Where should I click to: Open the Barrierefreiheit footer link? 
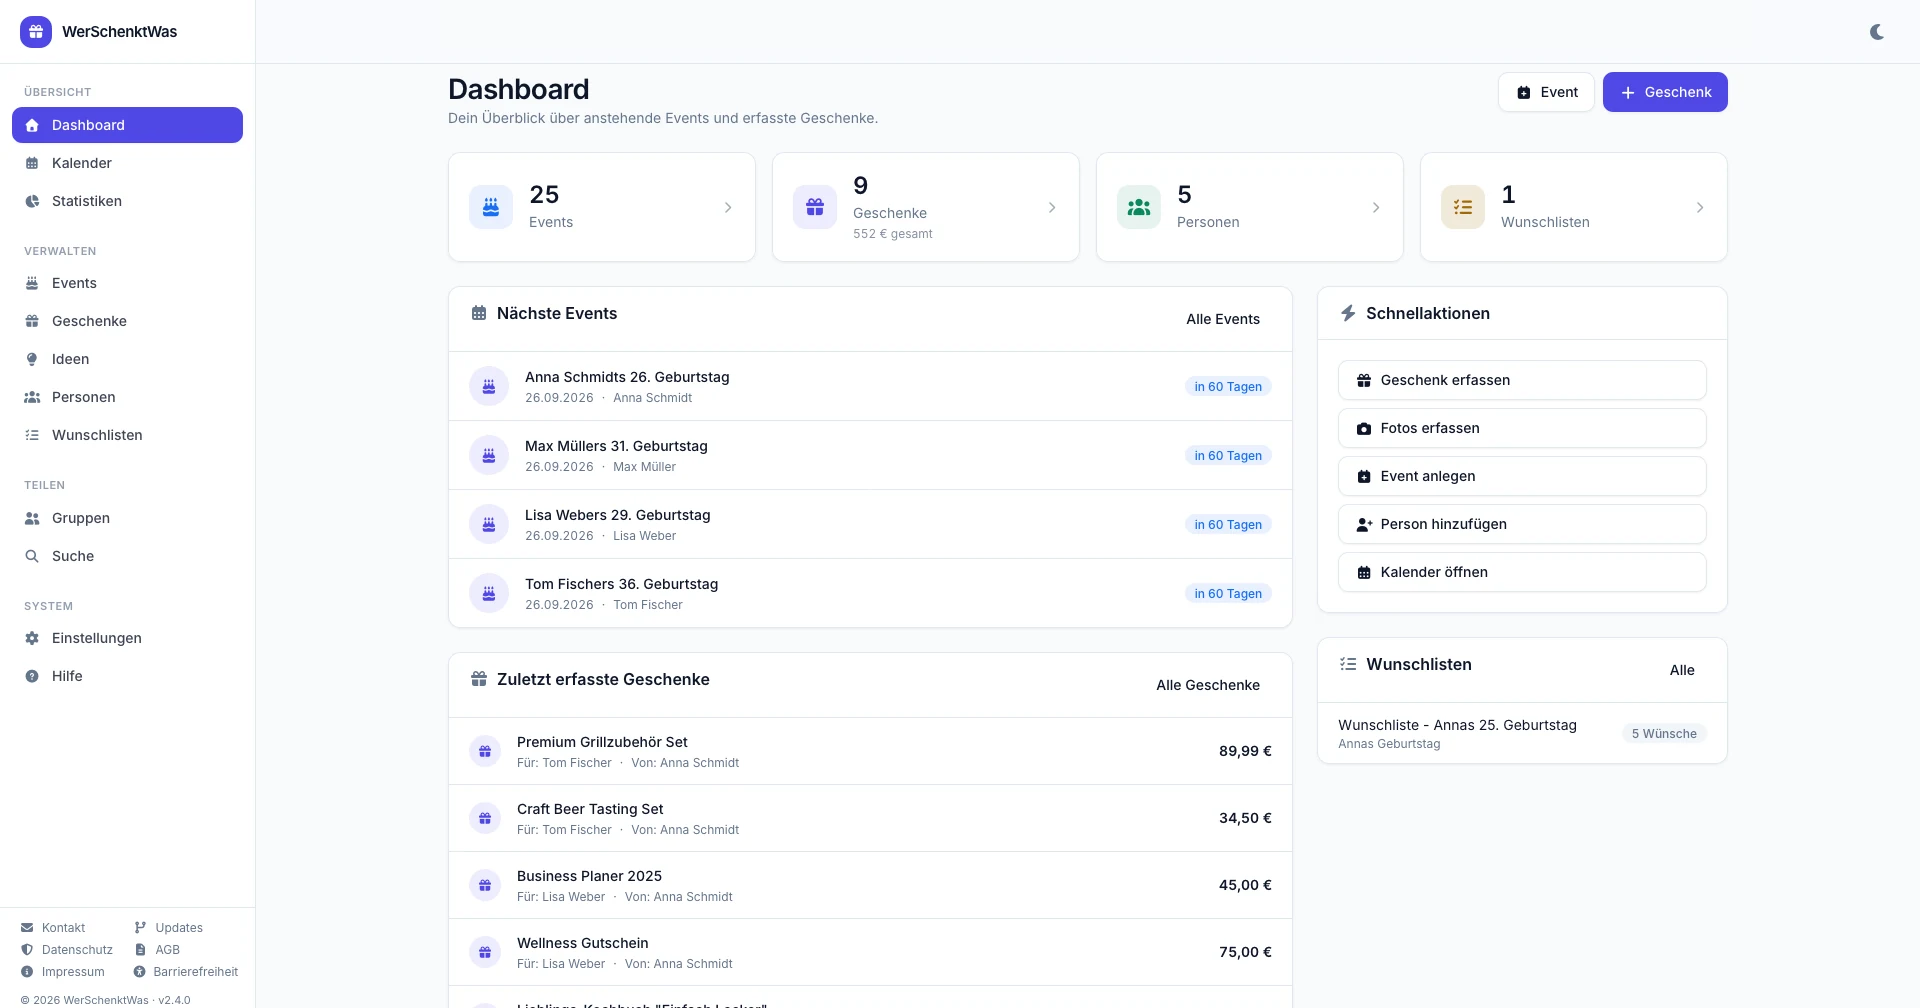pos(186,972)
